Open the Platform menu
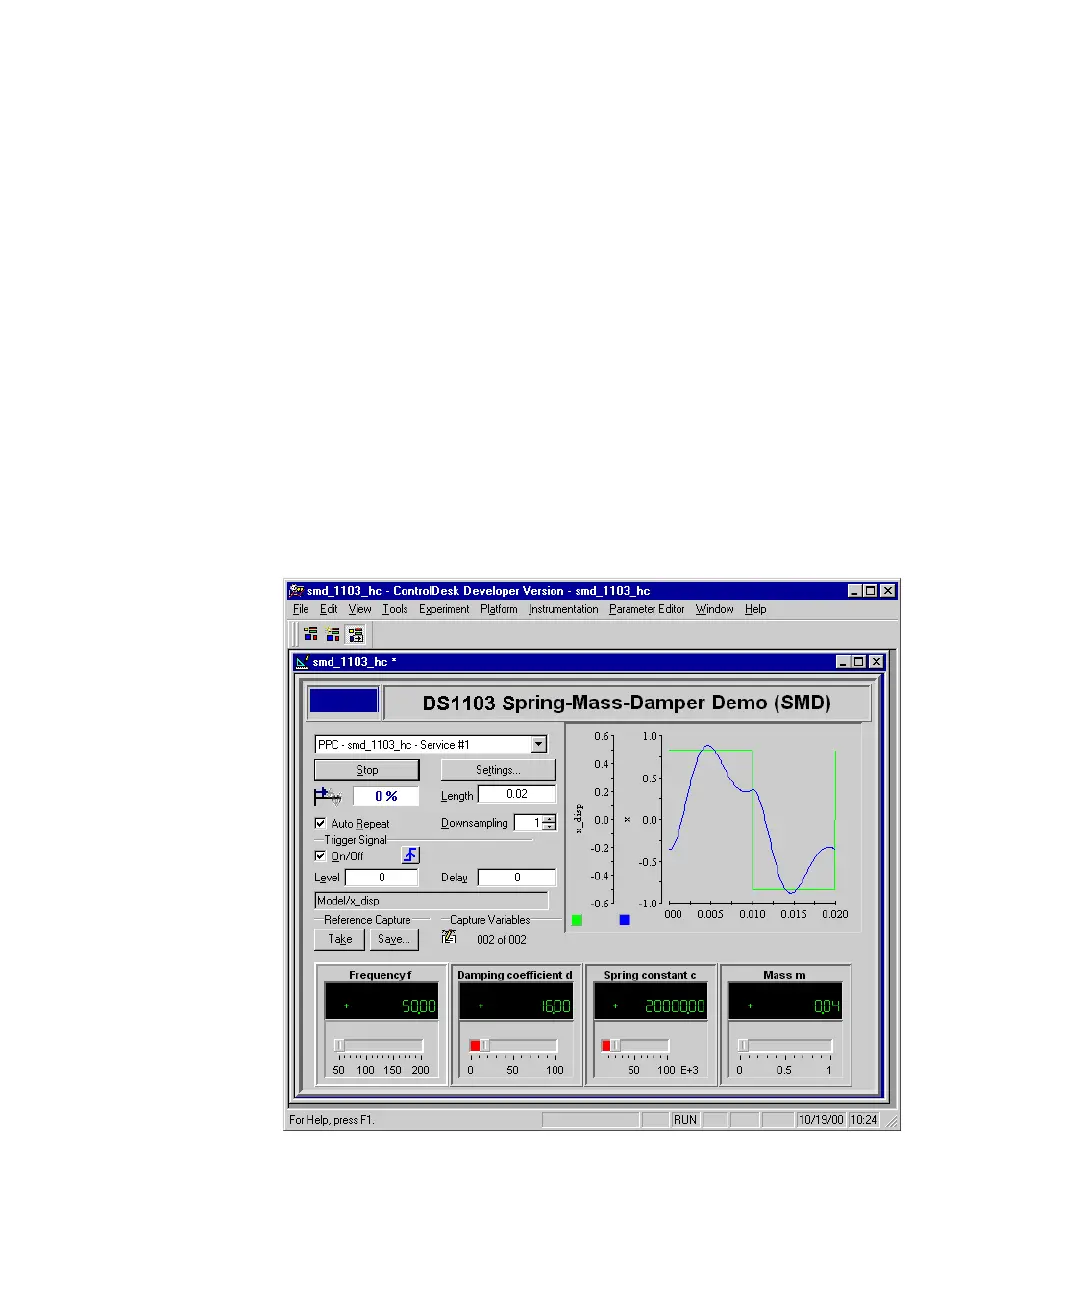This screenshot has height=1298, width=1072. (x=499, y=609)
